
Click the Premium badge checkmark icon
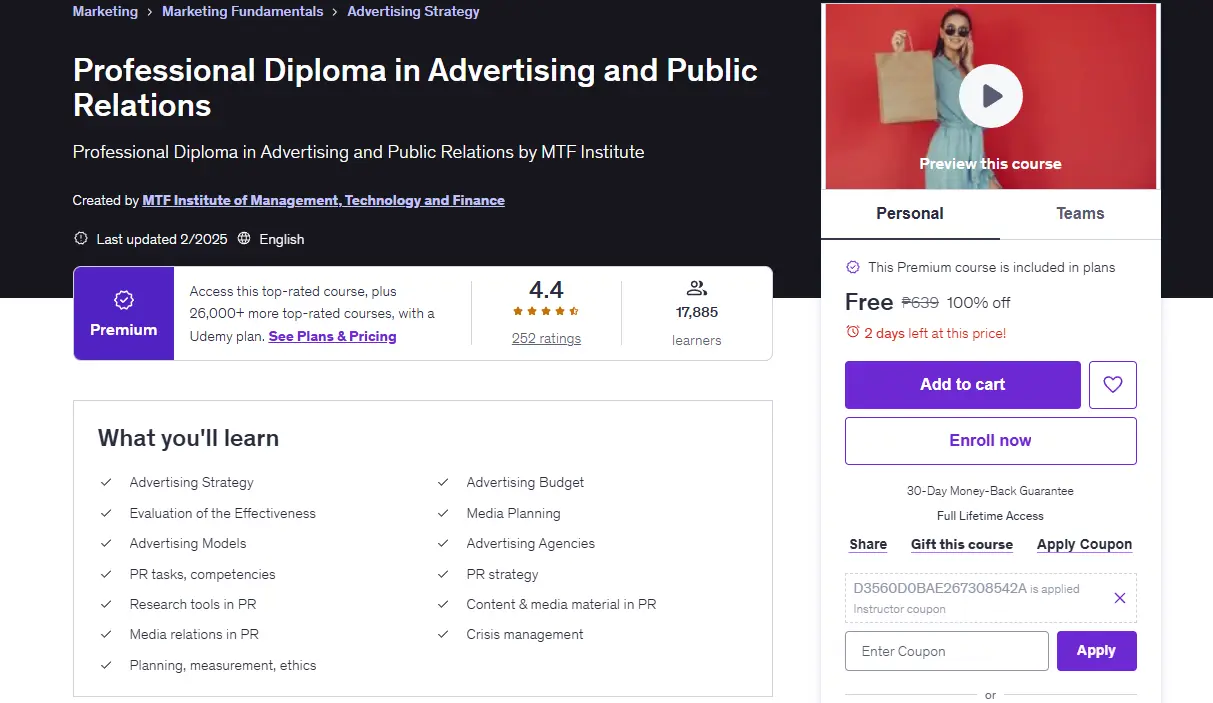(124, 300)
